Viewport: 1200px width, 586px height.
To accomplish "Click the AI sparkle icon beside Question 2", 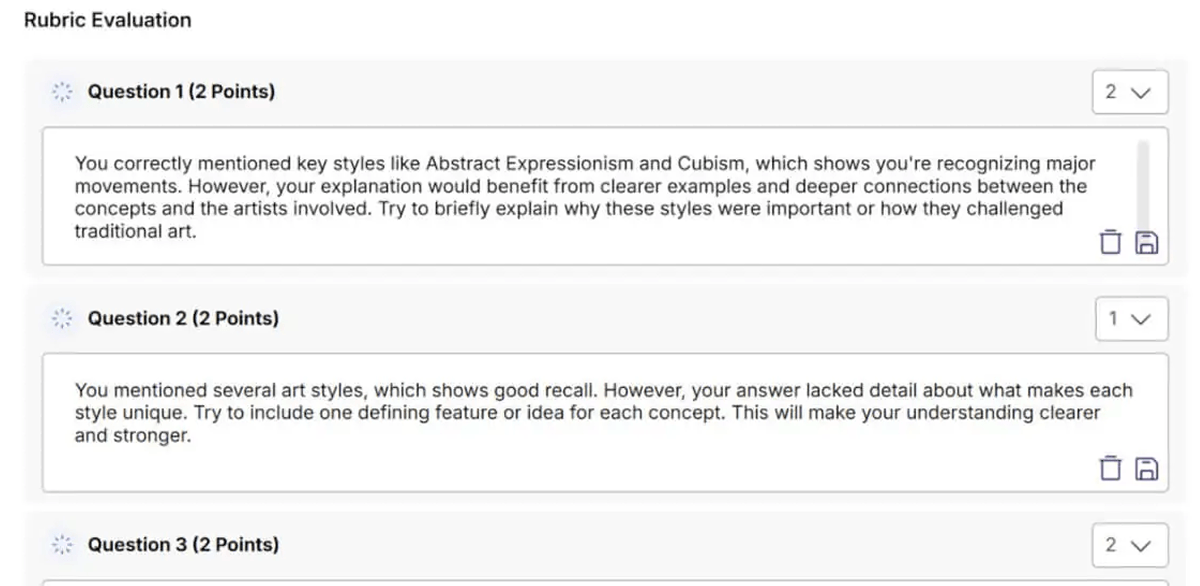I will (x=62, y=319).
